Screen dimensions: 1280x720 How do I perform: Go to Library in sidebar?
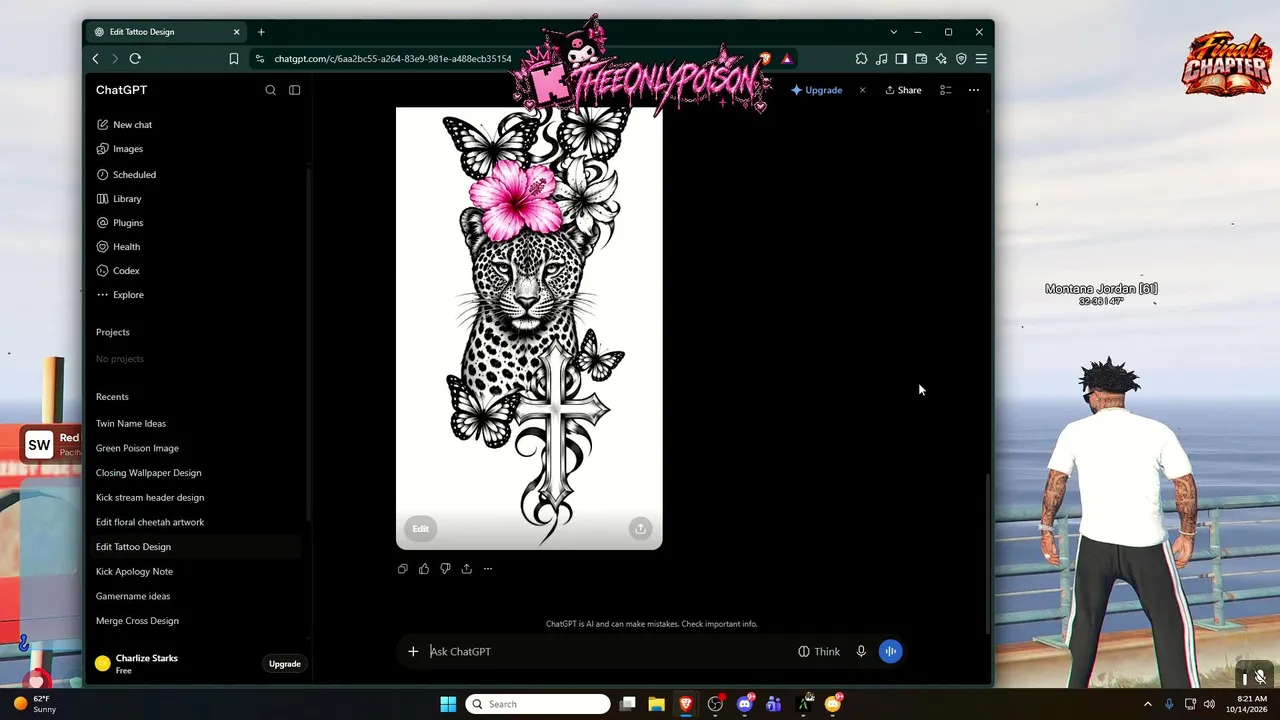click(x=119, y=199)
